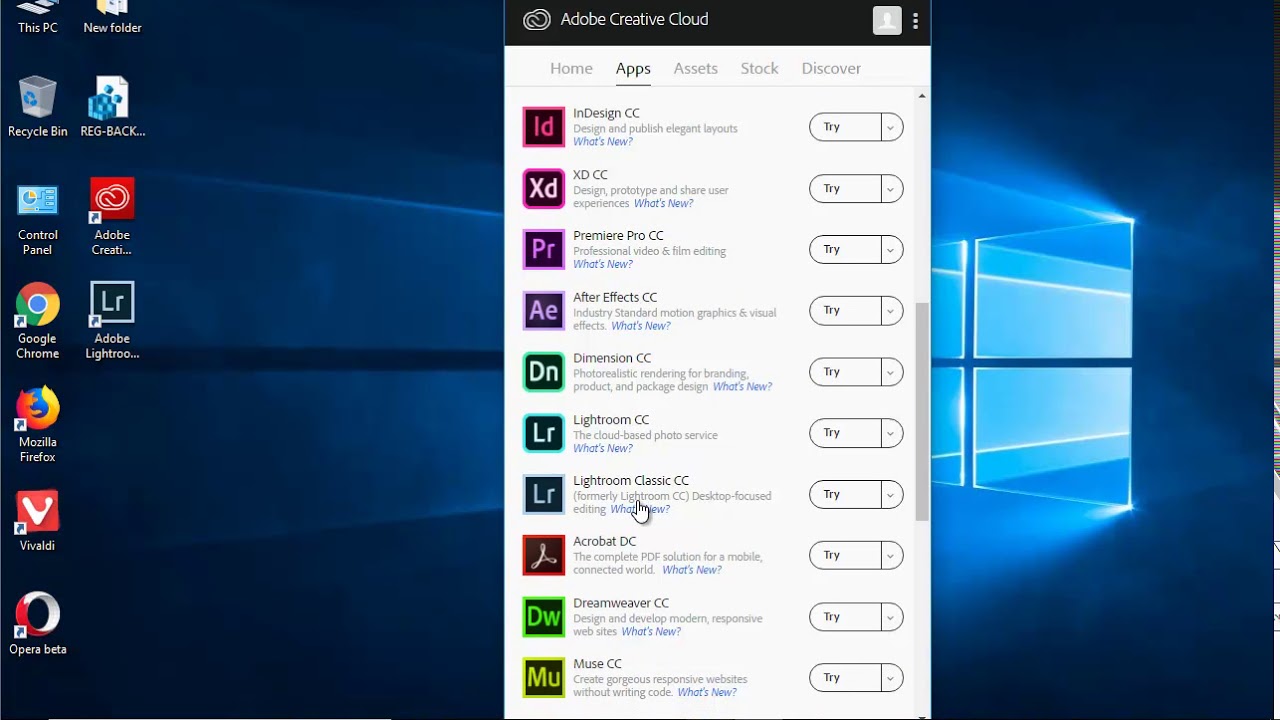This screenshot has height=720, width=1280.
Task: Click Try button for Lightroom Classic CC
Action: click(845, 494)
